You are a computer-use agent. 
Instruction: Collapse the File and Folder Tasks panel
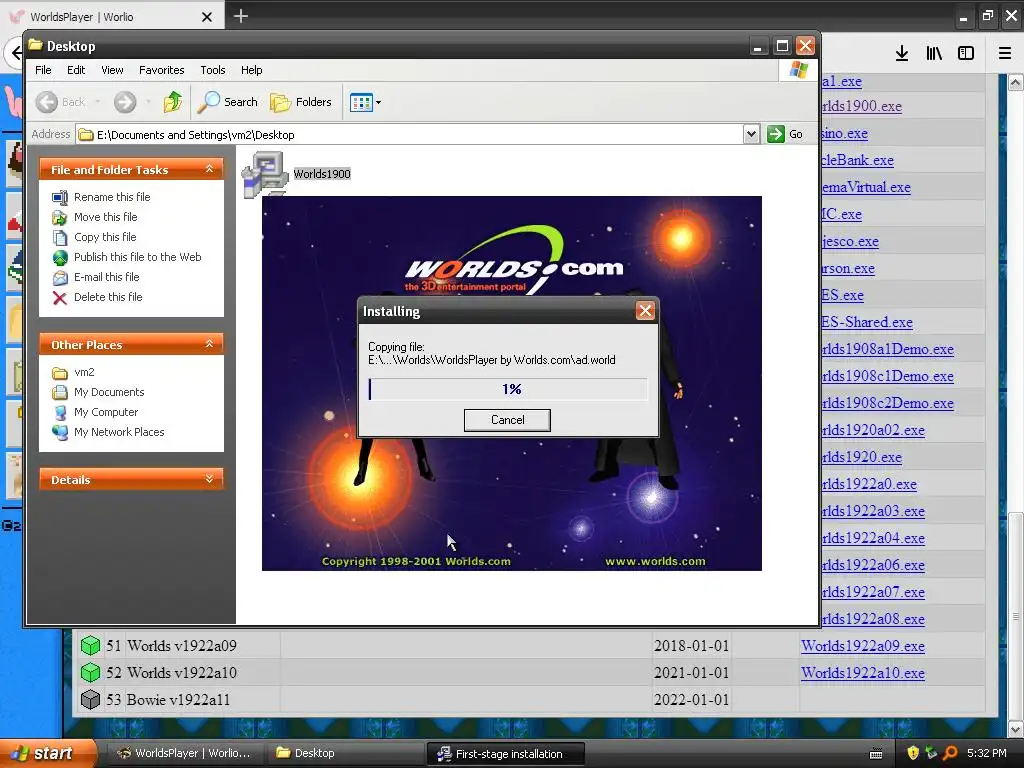[x=209, y=169]
